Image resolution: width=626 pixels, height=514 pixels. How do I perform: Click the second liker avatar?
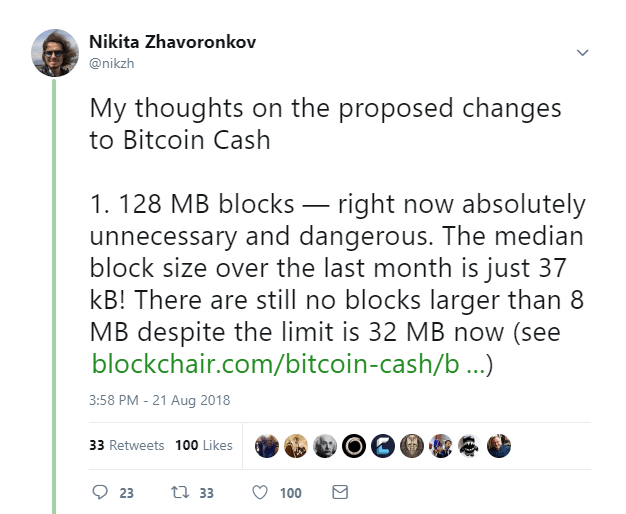click(295, 445)
